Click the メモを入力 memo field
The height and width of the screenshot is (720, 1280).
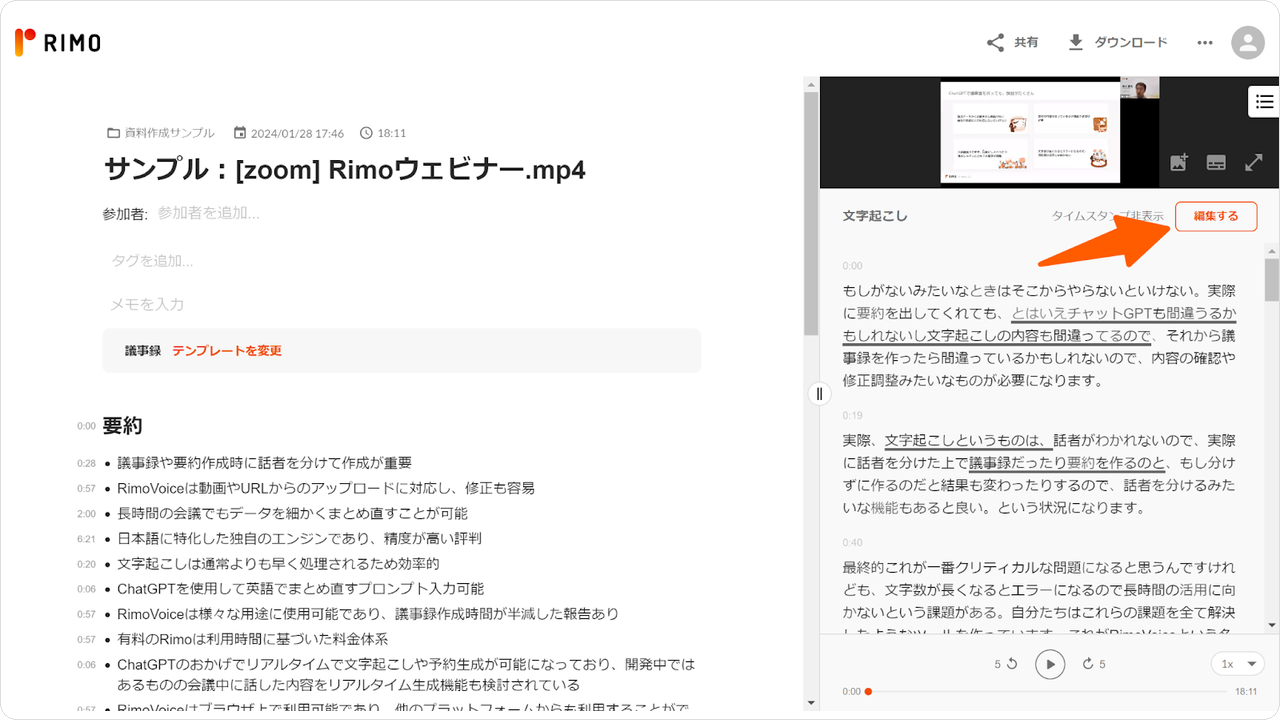click(x=147, y=304)
